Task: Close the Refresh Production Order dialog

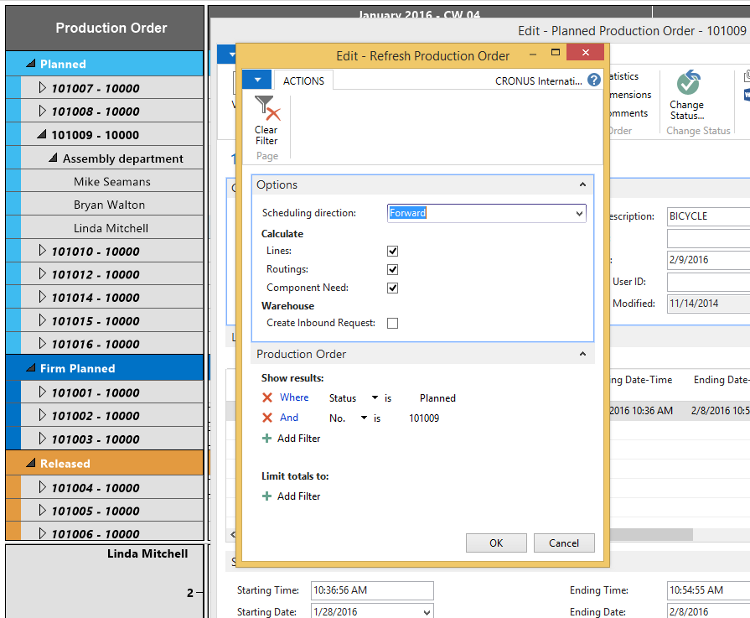Action: [x=585, y=52]
